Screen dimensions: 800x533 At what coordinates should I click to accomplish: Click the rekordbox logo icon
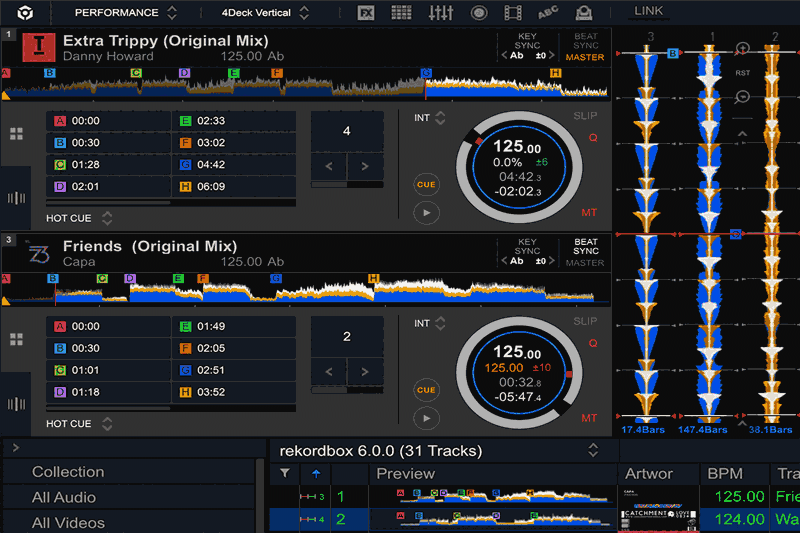[x=26, y=12]
